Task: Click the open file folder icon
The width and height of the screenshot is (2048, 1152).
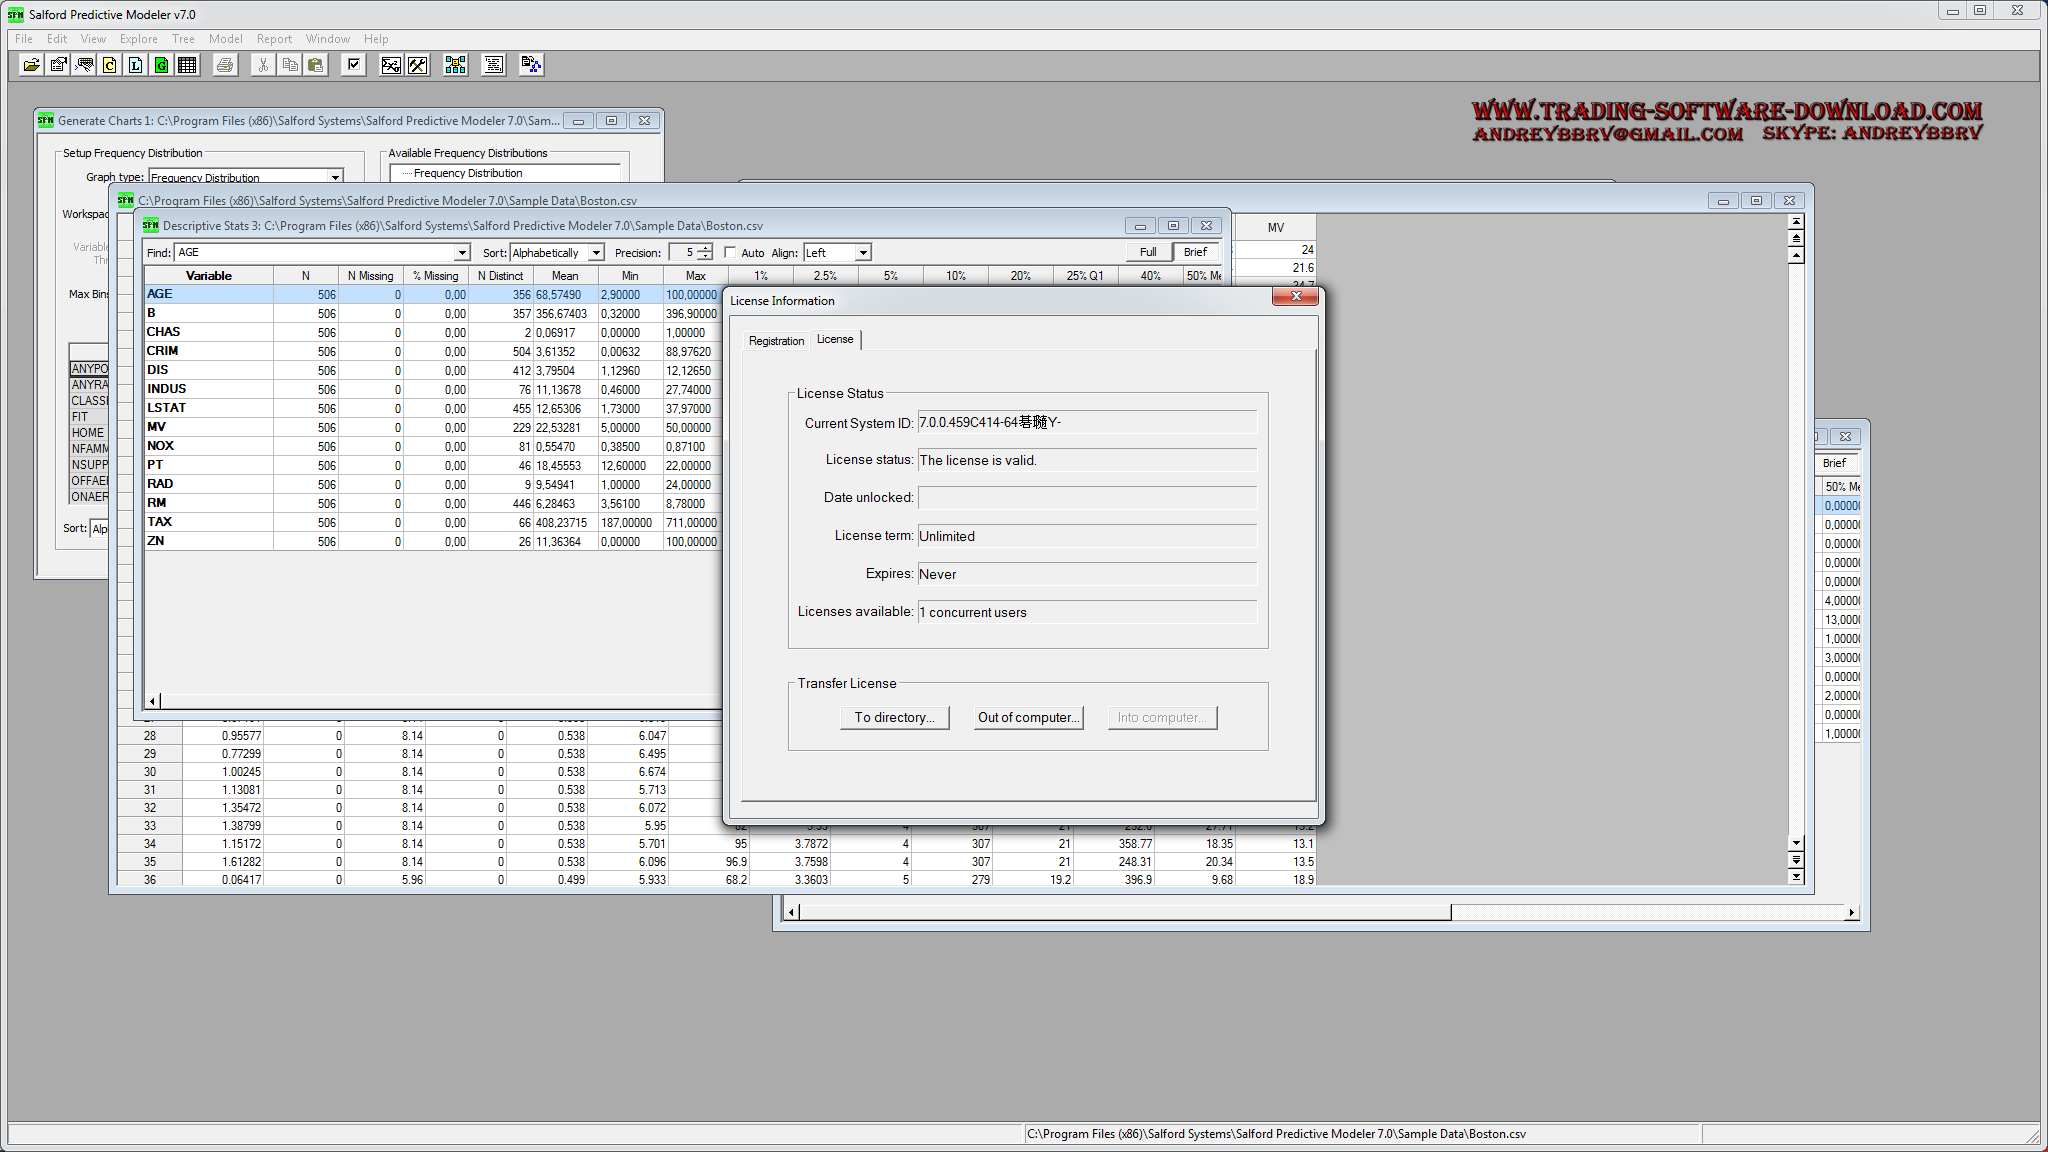Action: (x=32, y=65)
